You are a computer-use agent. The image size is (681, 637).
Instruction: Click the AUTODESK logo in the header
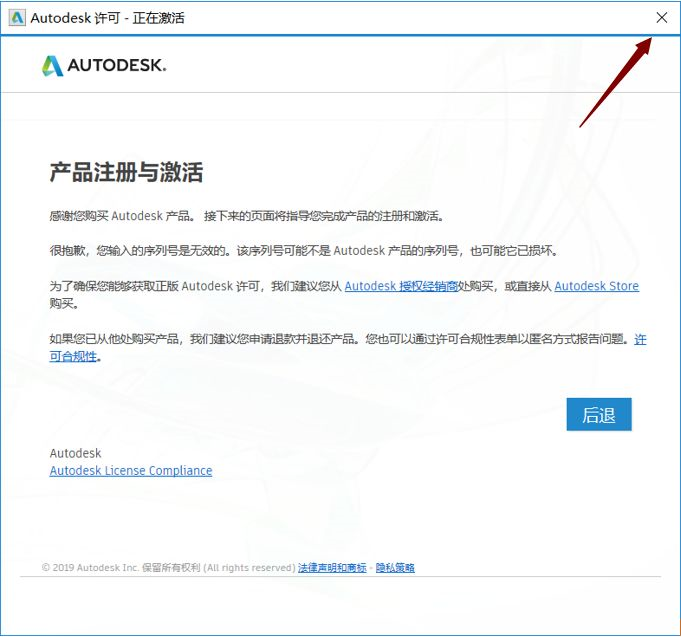(x=104, y=66)
